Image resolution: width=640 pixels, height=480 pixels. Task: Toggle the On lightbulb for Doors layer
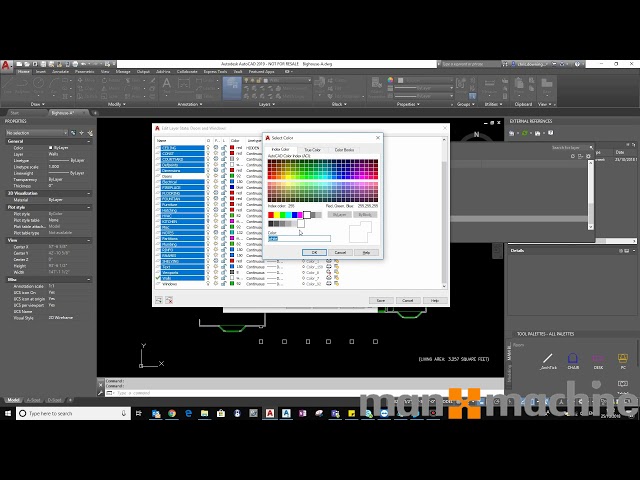208,176
